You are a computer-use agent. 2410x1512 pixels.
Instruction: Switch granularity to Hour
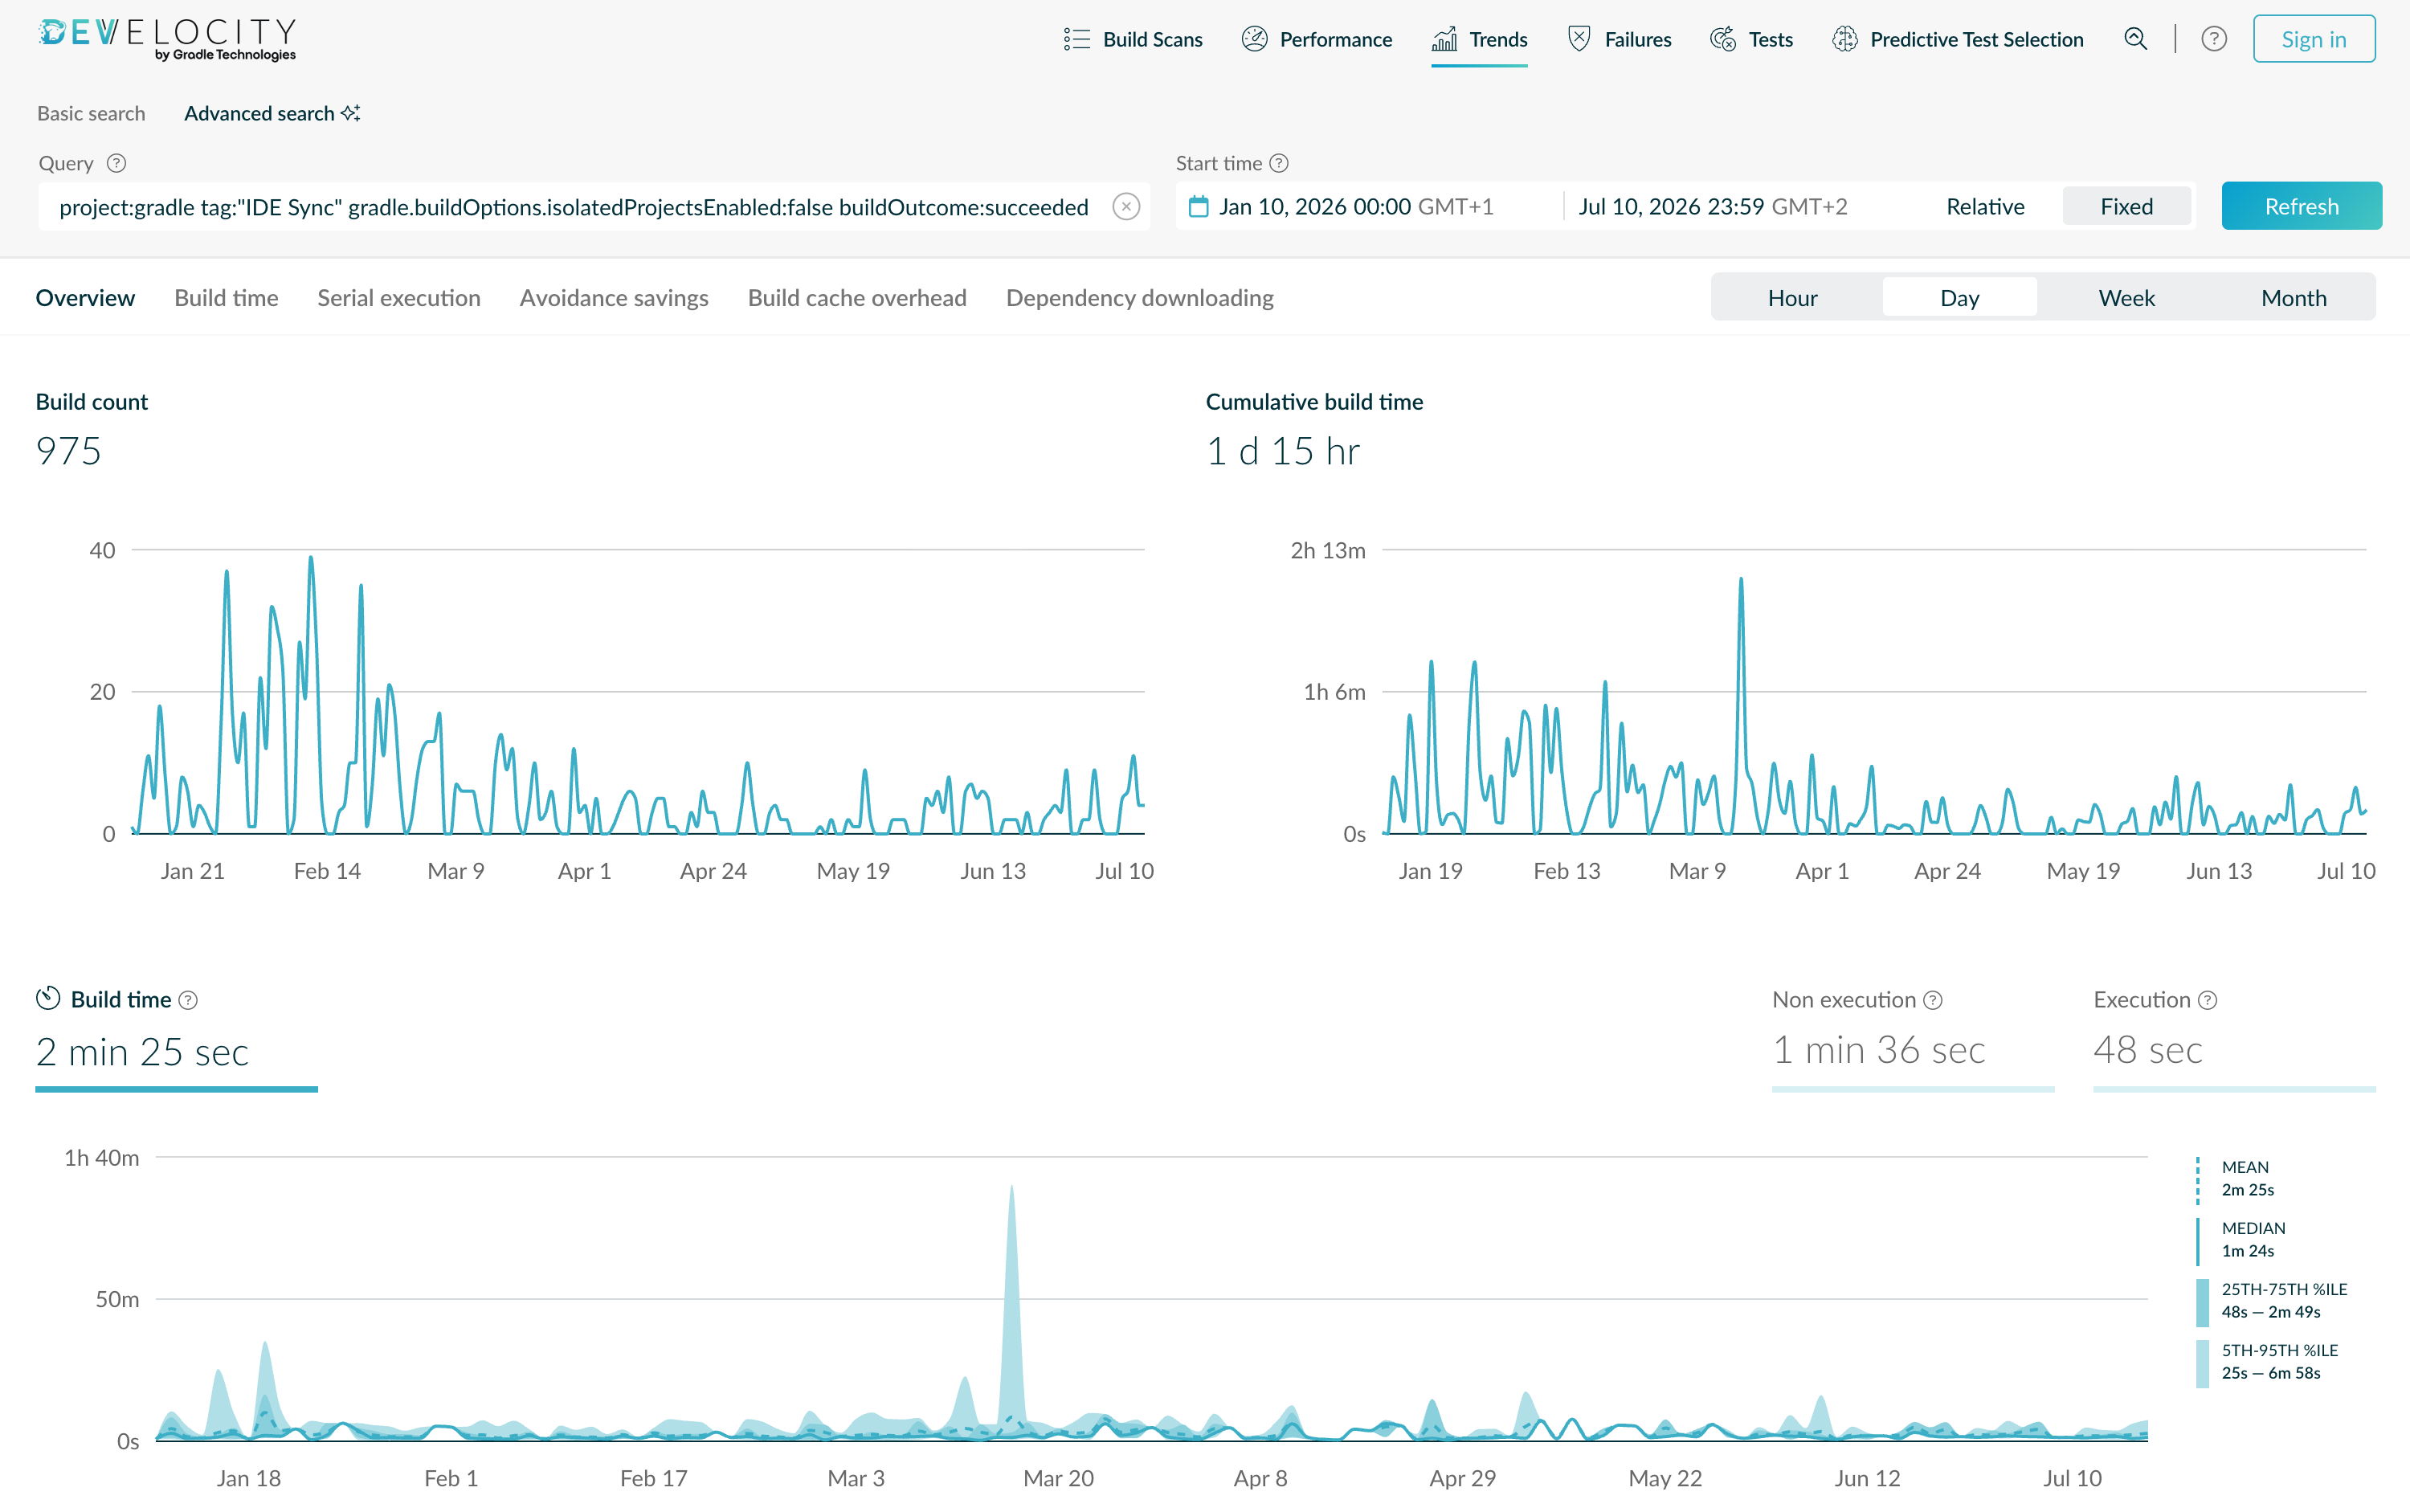point(1792,298)
